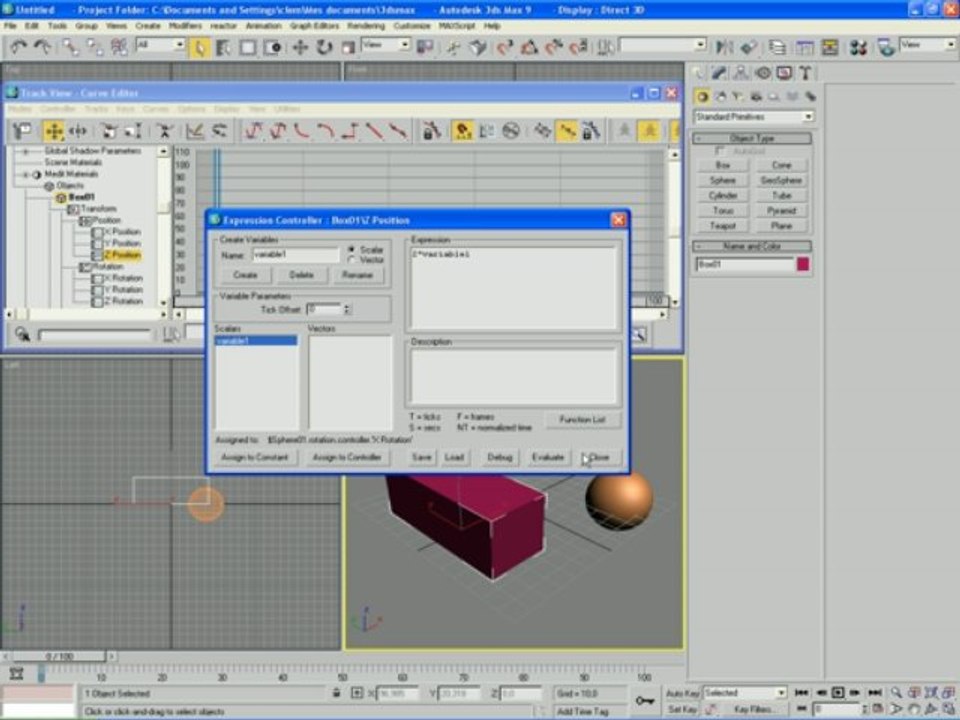The height and width of the screenshot is (720, 960).
Task: Switch to the Modify command panel
Action: (x=719, y=73)
